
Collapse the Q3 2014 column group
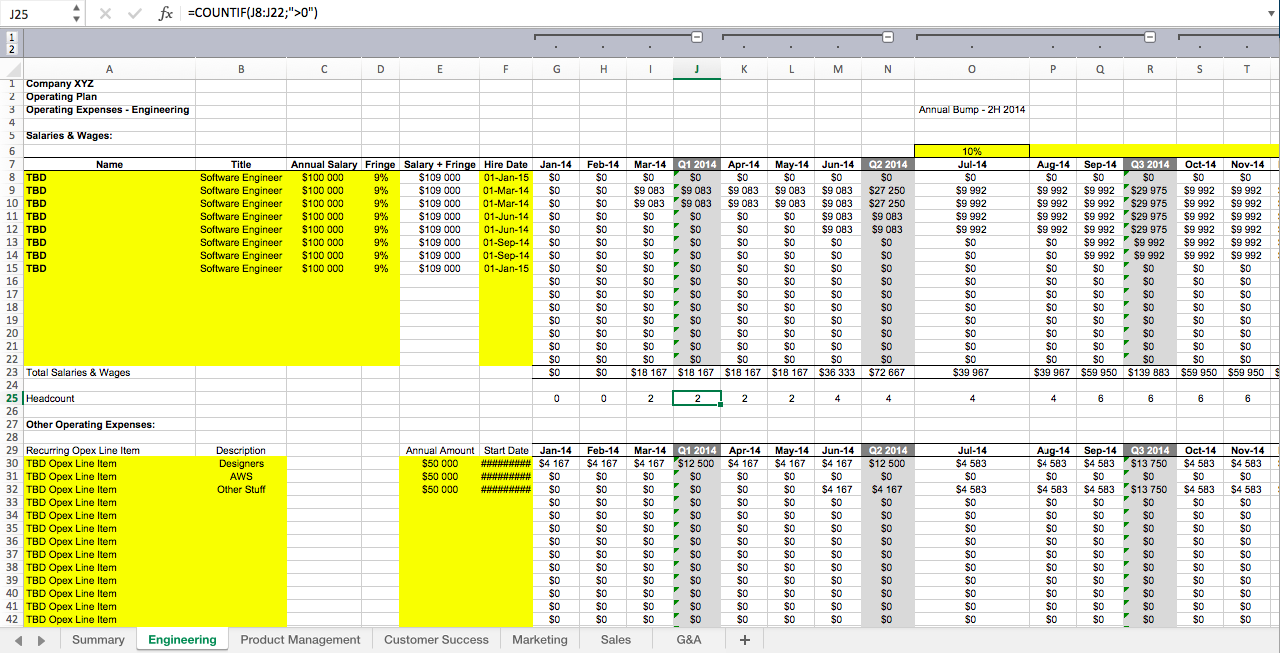point(1150,38)
